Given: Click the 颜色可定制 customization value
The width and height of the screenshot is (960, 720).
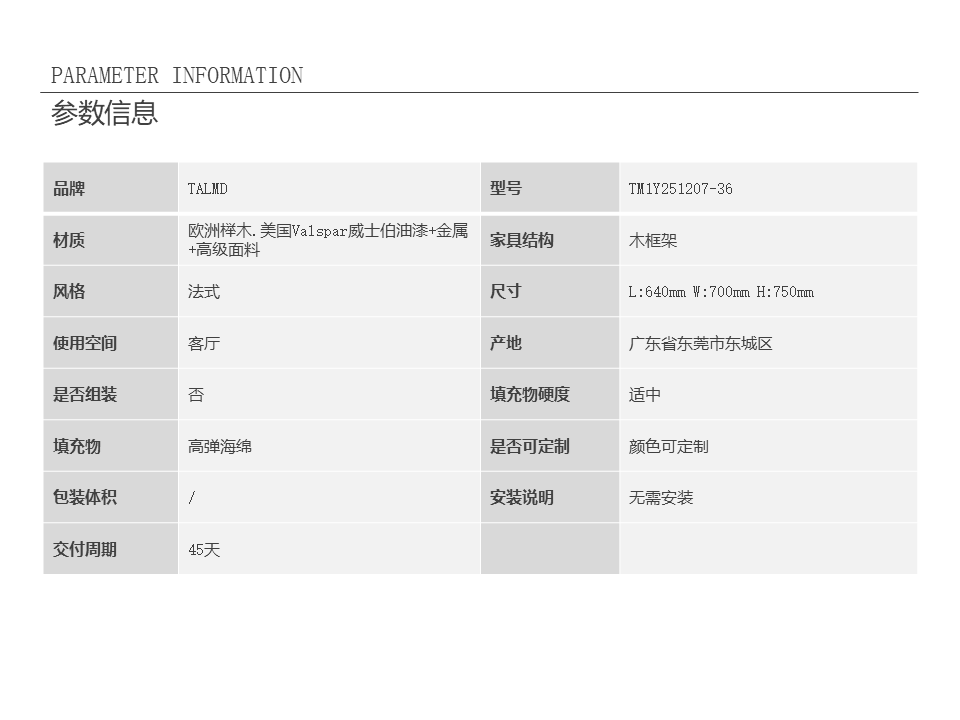Looking at the screenshot, I should 669,447.
